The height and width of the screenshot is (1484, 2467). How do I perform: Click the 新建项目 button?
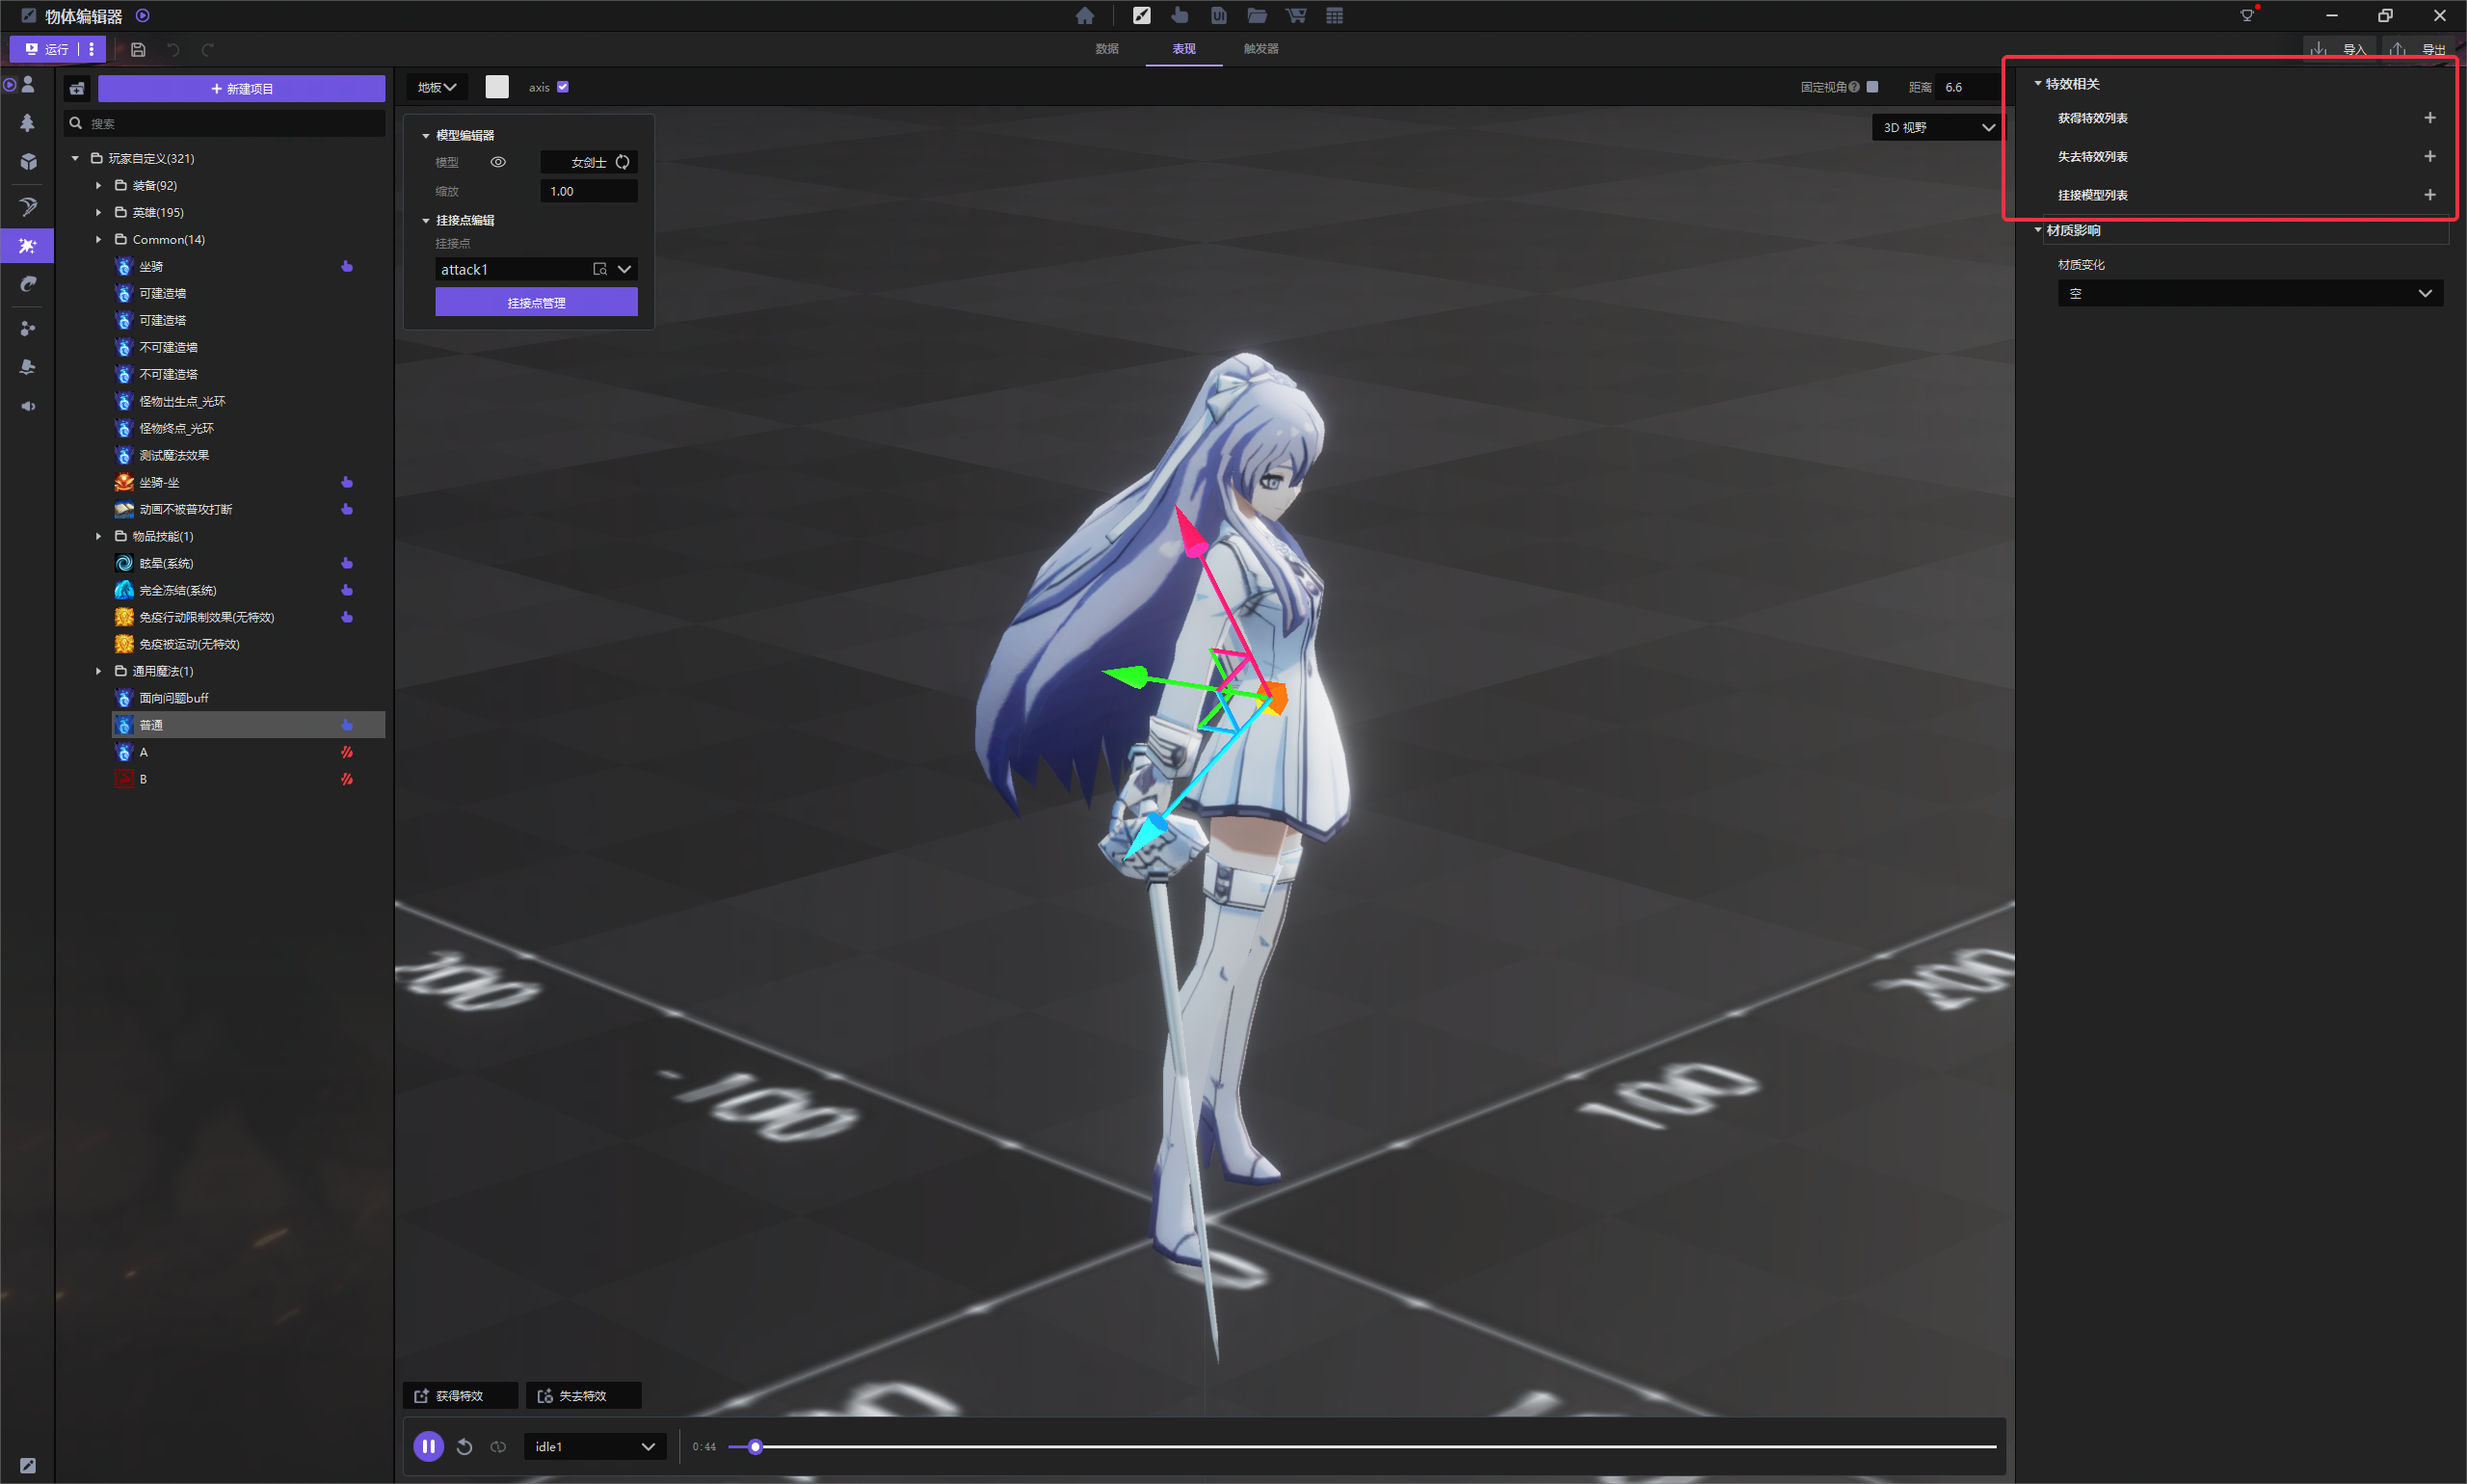pos(241,88)
